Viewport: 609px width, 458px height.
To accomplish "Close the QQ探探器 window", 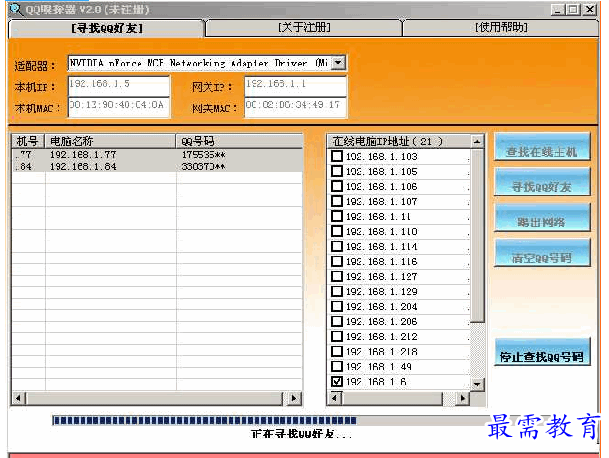I will (x=590, y=9).
